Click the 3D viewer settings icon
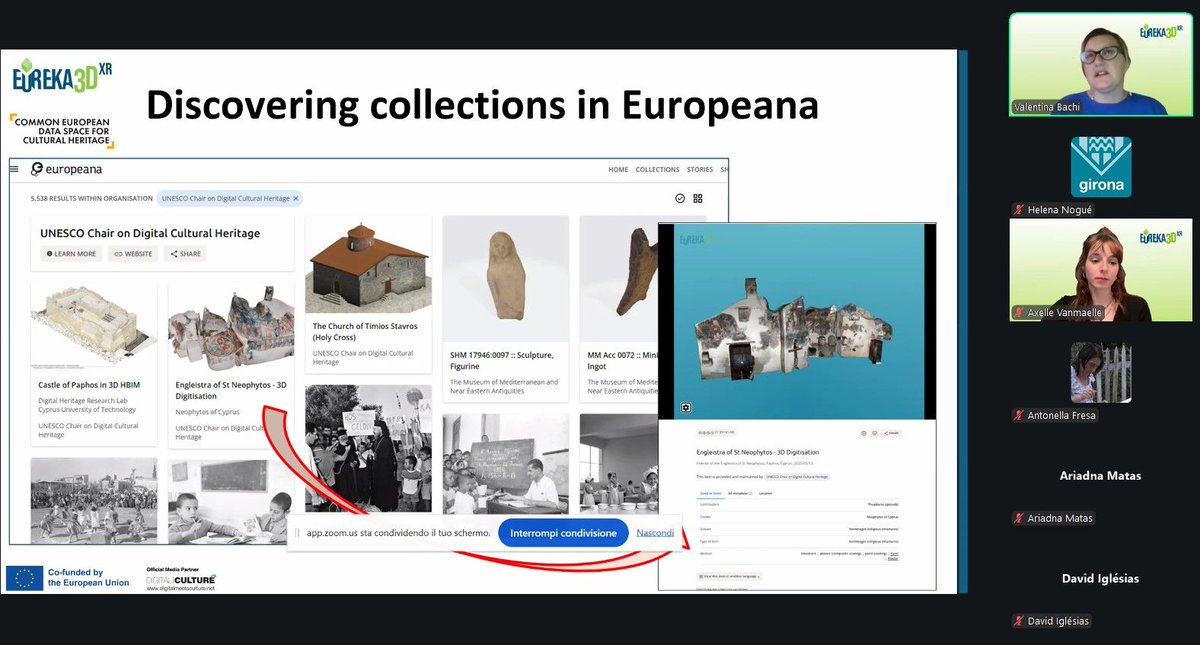The image size is (1200, 645). 686,407
